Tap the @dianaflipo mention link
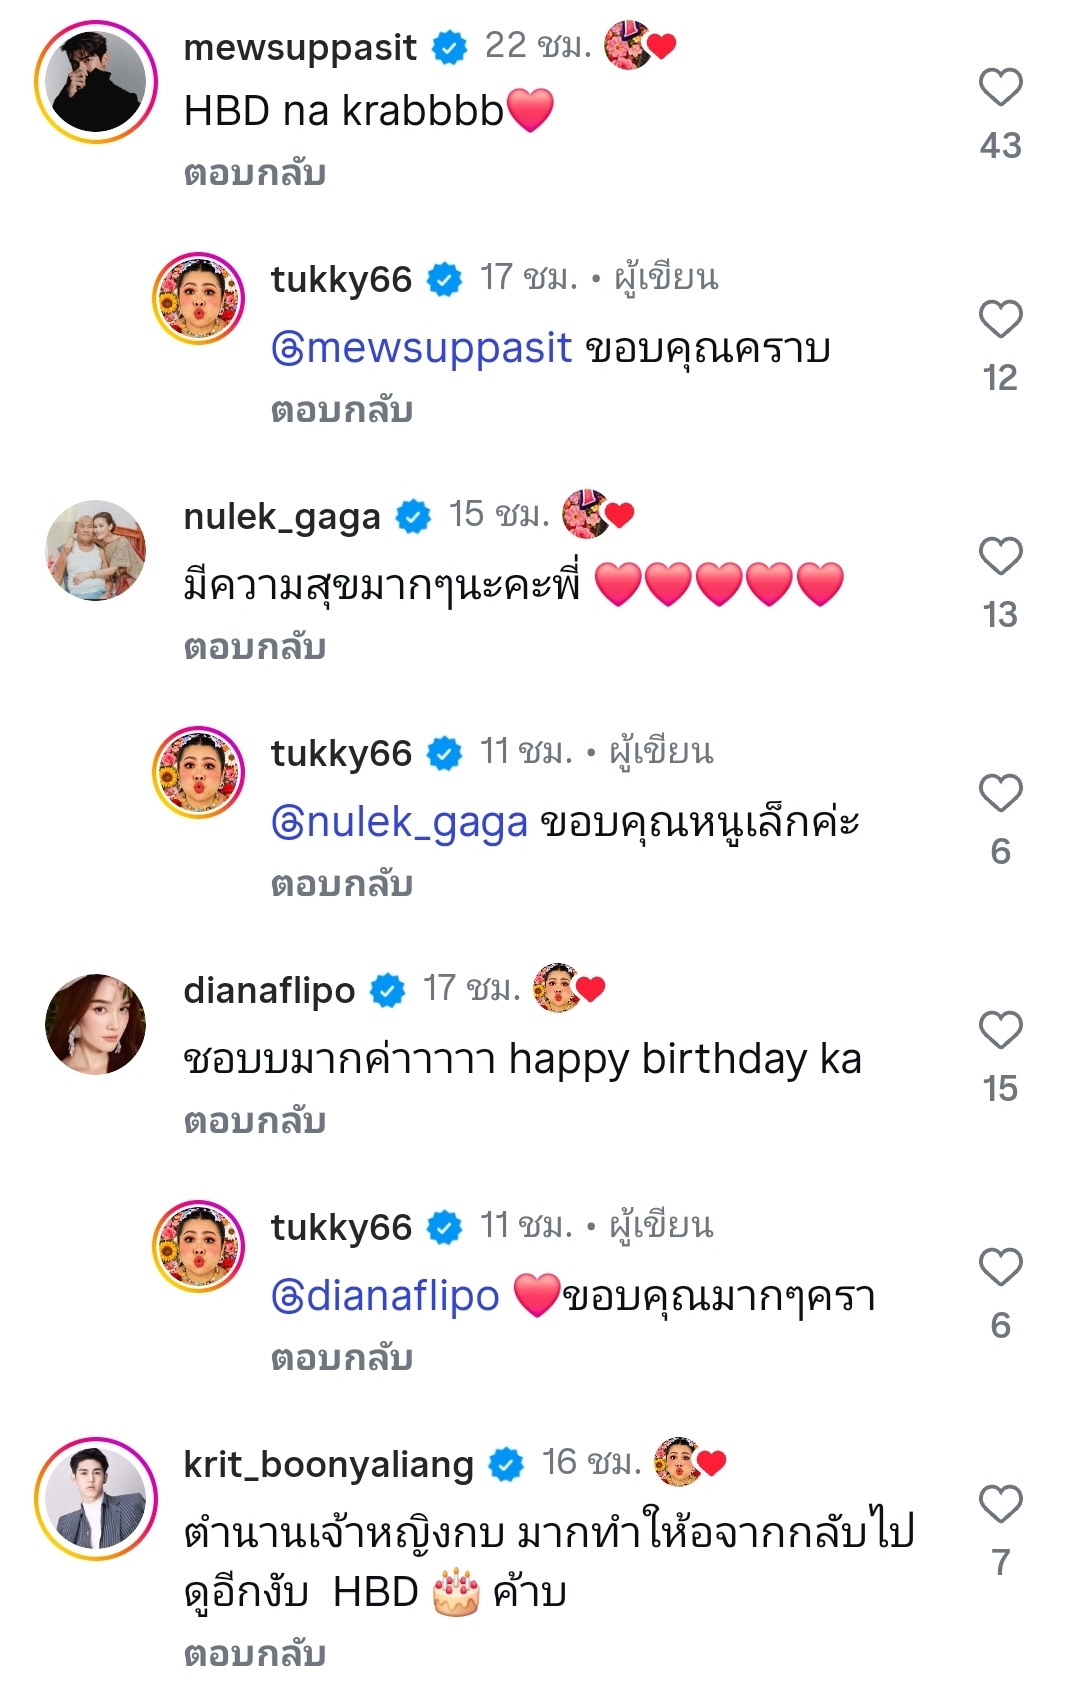This screenshot has width=1080, height=1681. pos(385,1296)
